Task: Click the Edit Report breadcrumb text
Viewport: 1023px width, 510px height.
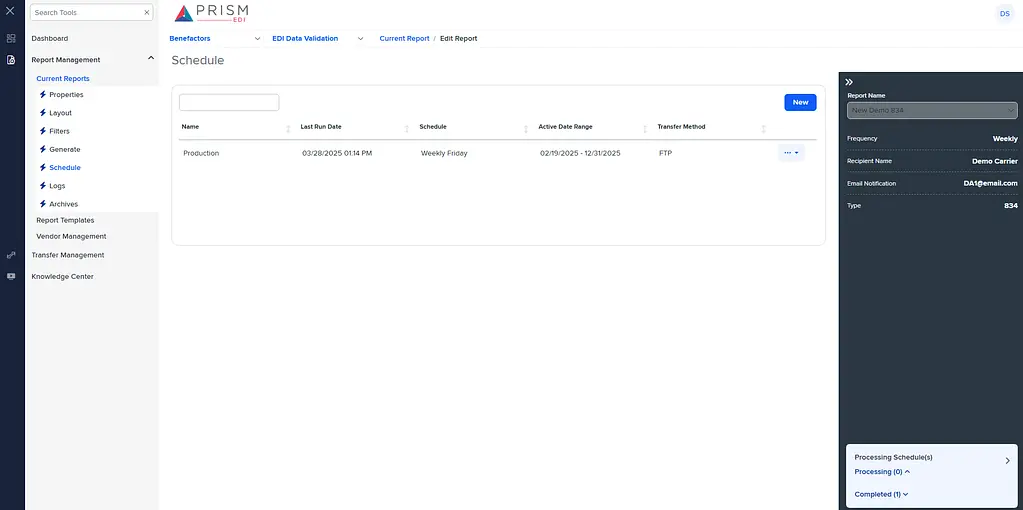Action: pos(459,38)
